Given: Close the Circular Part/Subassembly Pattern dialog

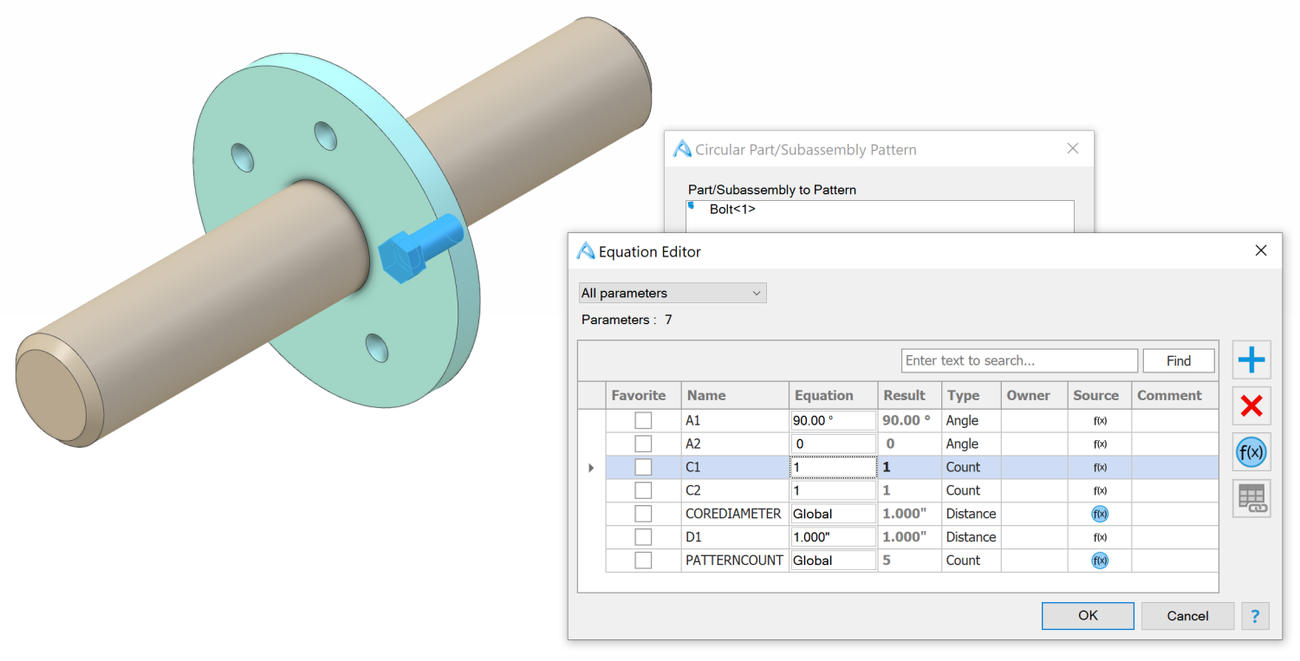Looking at the screenshot, I should (x=1072, y=149).
